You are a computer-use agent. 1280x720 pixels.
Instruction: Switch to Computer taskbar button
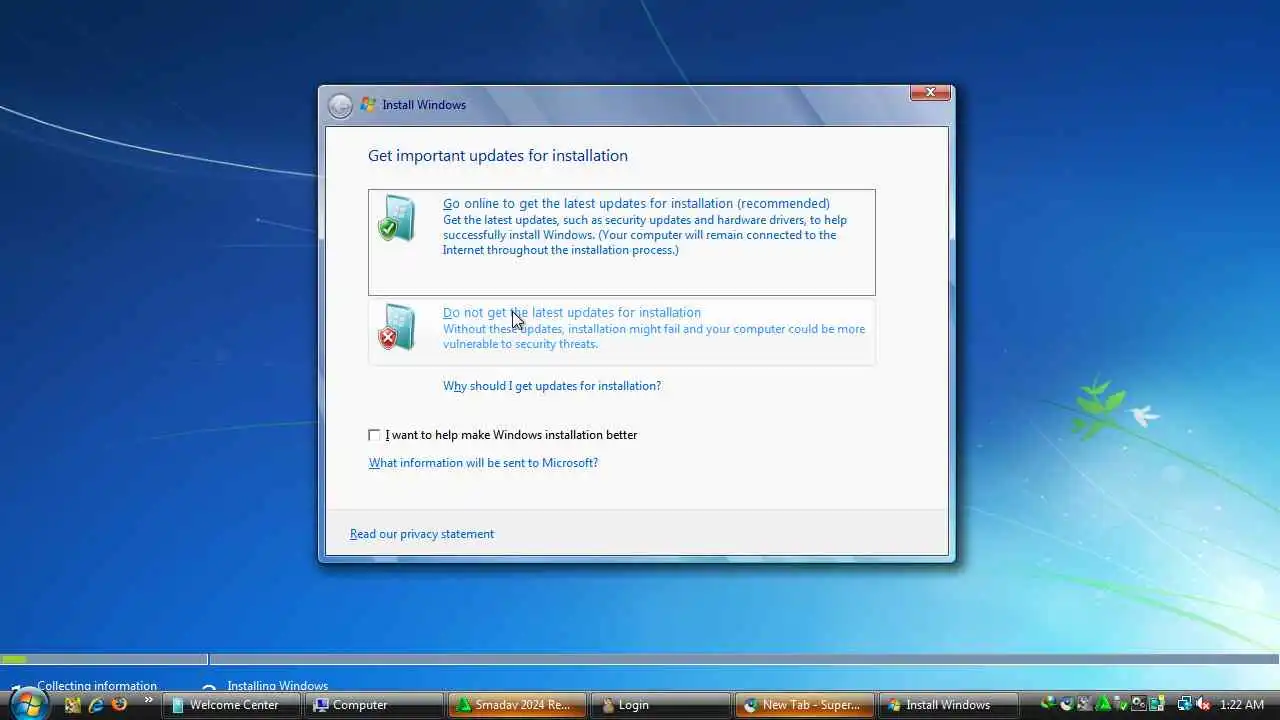click(375, 705)
